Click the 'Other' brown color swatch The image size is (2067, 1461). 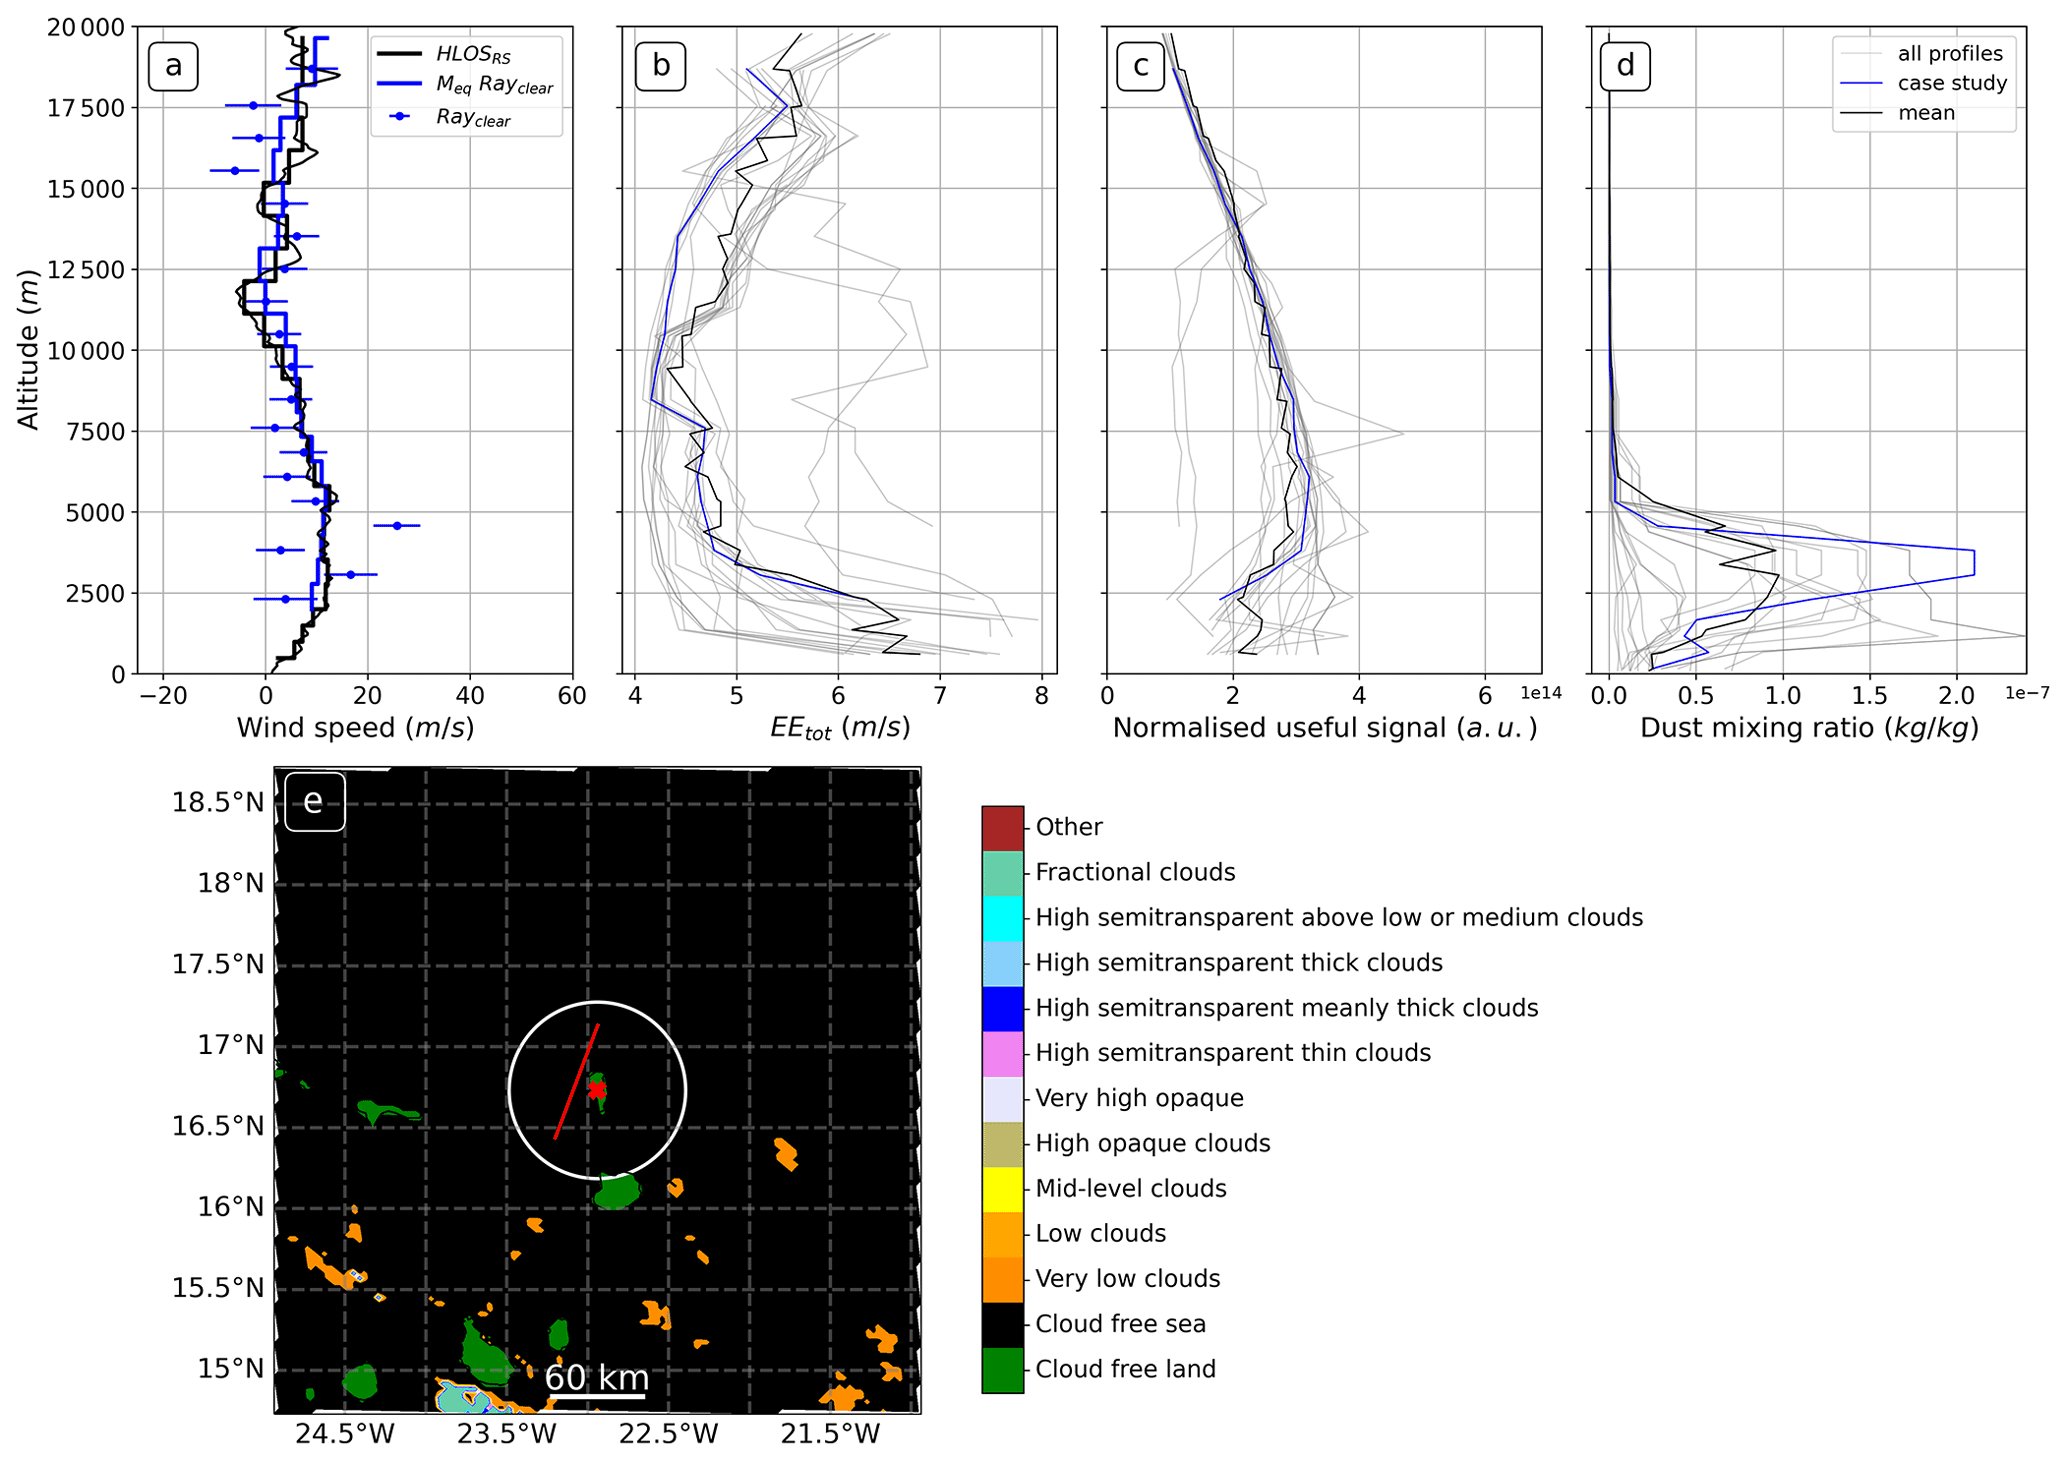click(x=1002, y=828)
